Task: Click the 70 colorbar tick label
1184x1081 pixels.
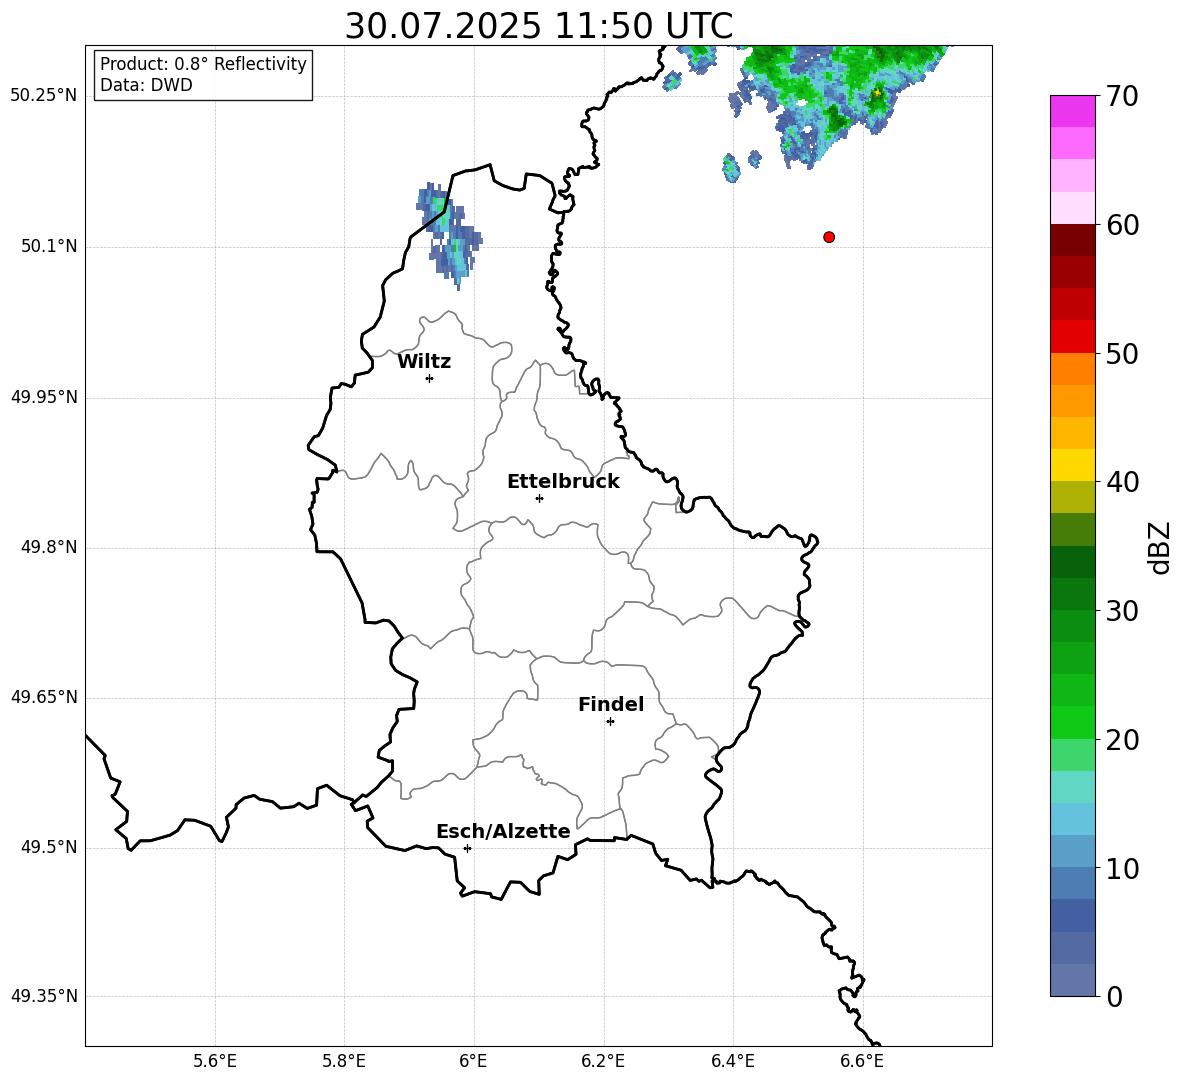Action: pos(1122,97)
